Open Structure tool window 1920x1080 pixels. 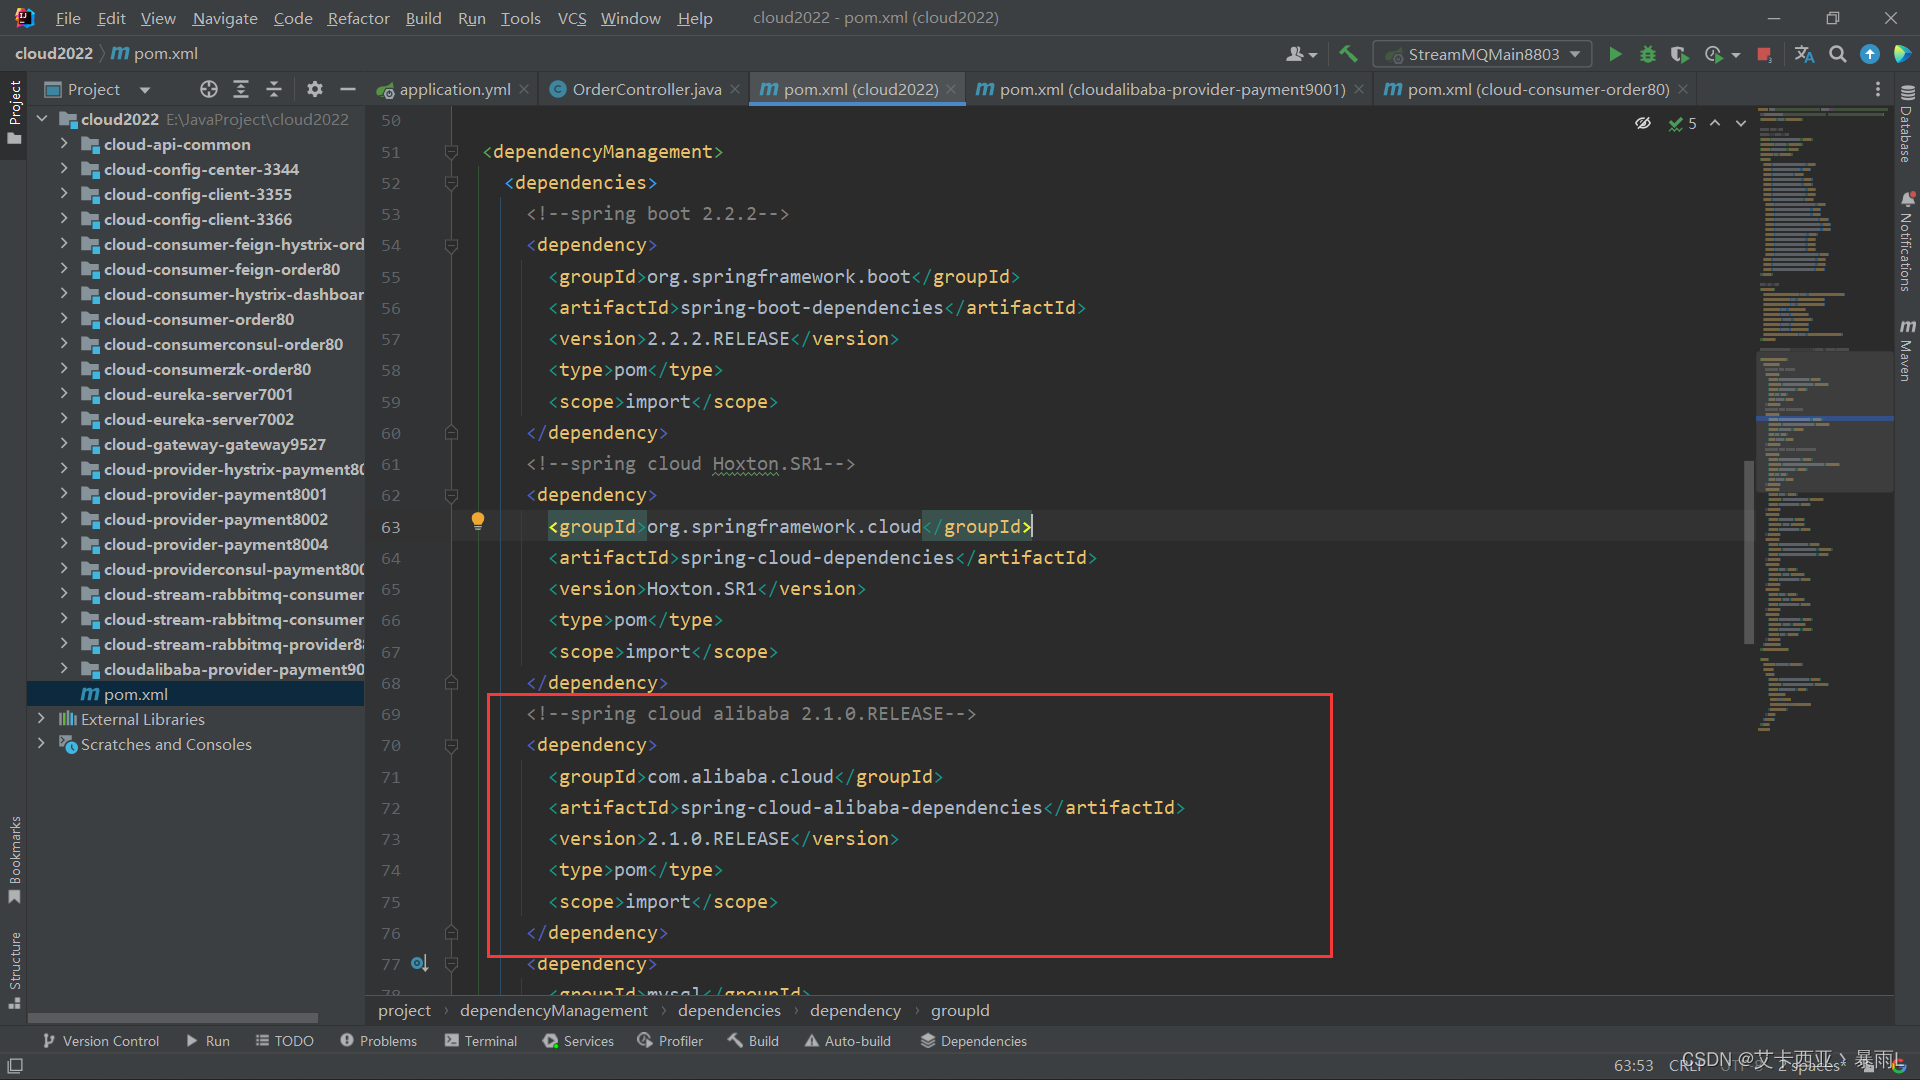pyautogui.click(x=14, y=971)
